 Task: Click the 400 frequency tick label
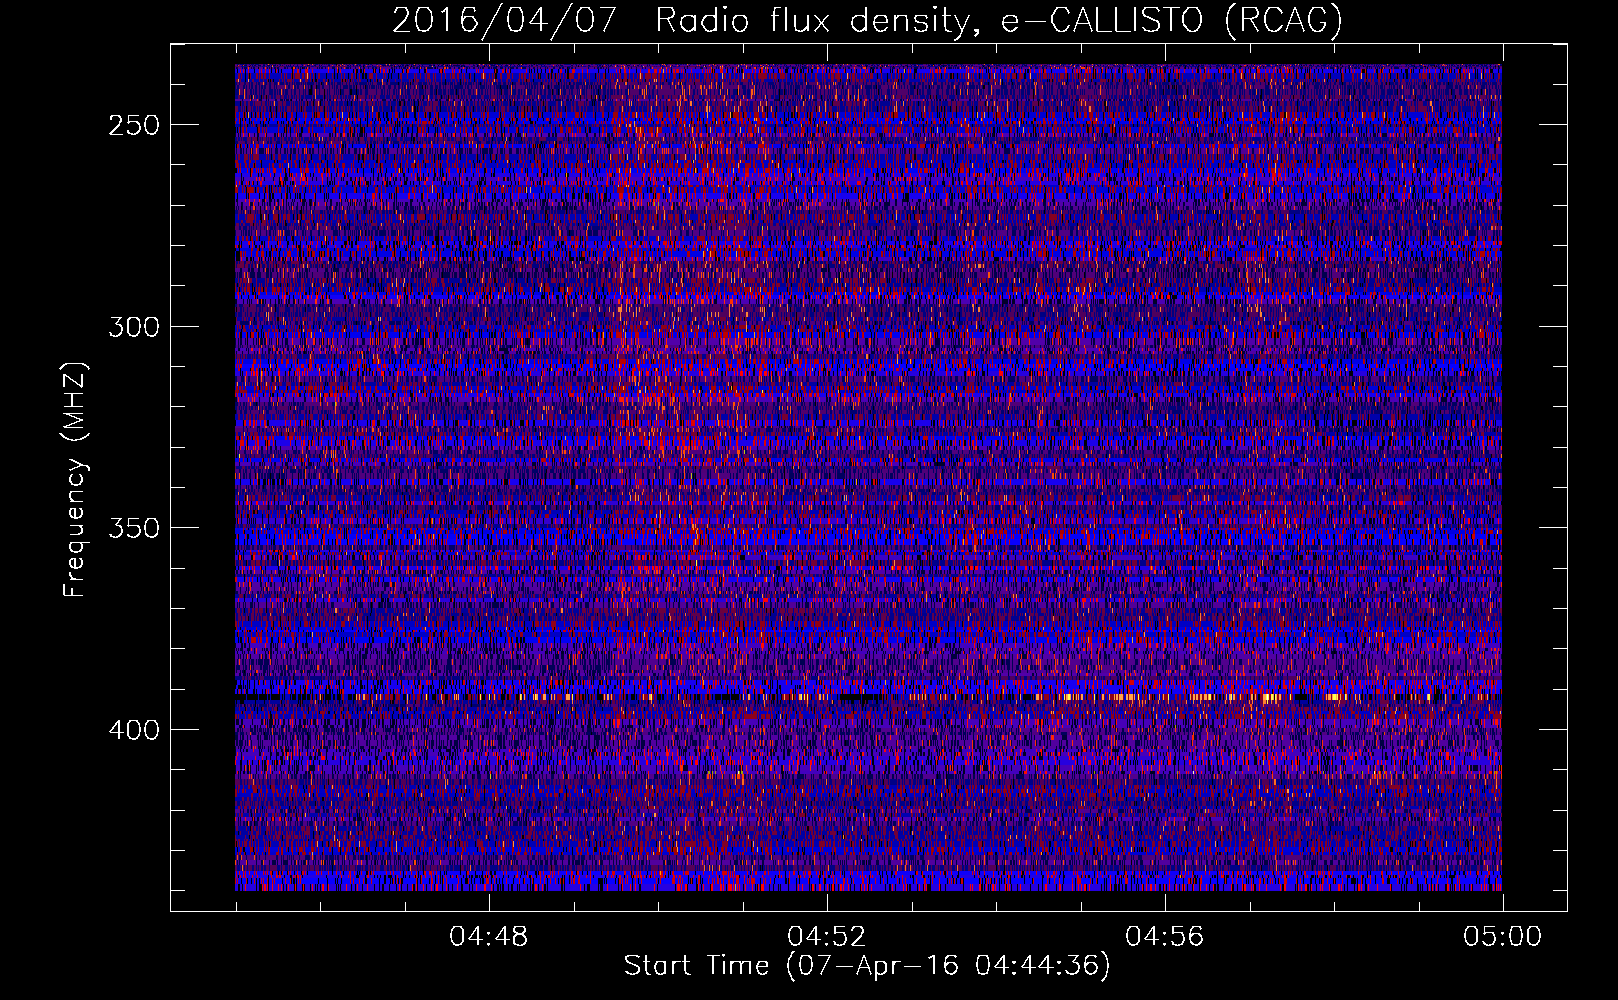pos(134,730)
